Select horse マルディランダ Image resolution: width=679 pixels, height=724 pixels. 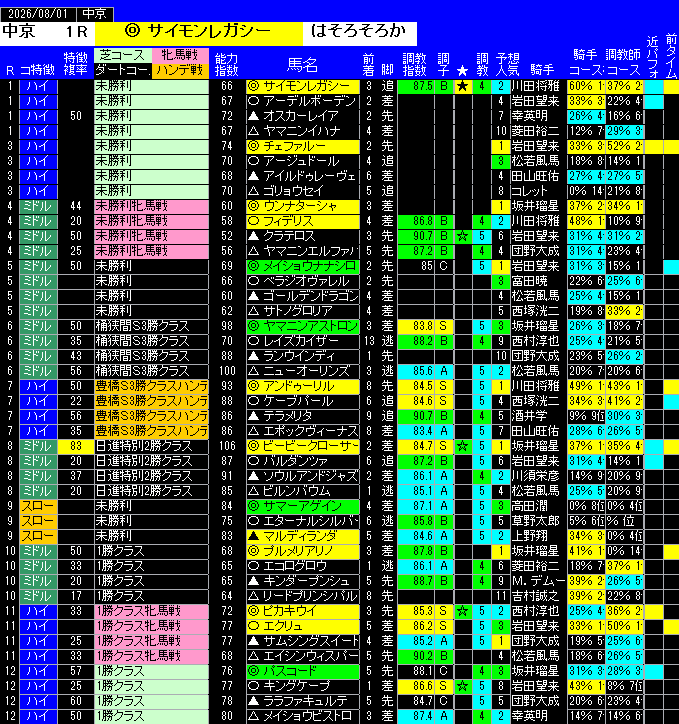[303, 537]
